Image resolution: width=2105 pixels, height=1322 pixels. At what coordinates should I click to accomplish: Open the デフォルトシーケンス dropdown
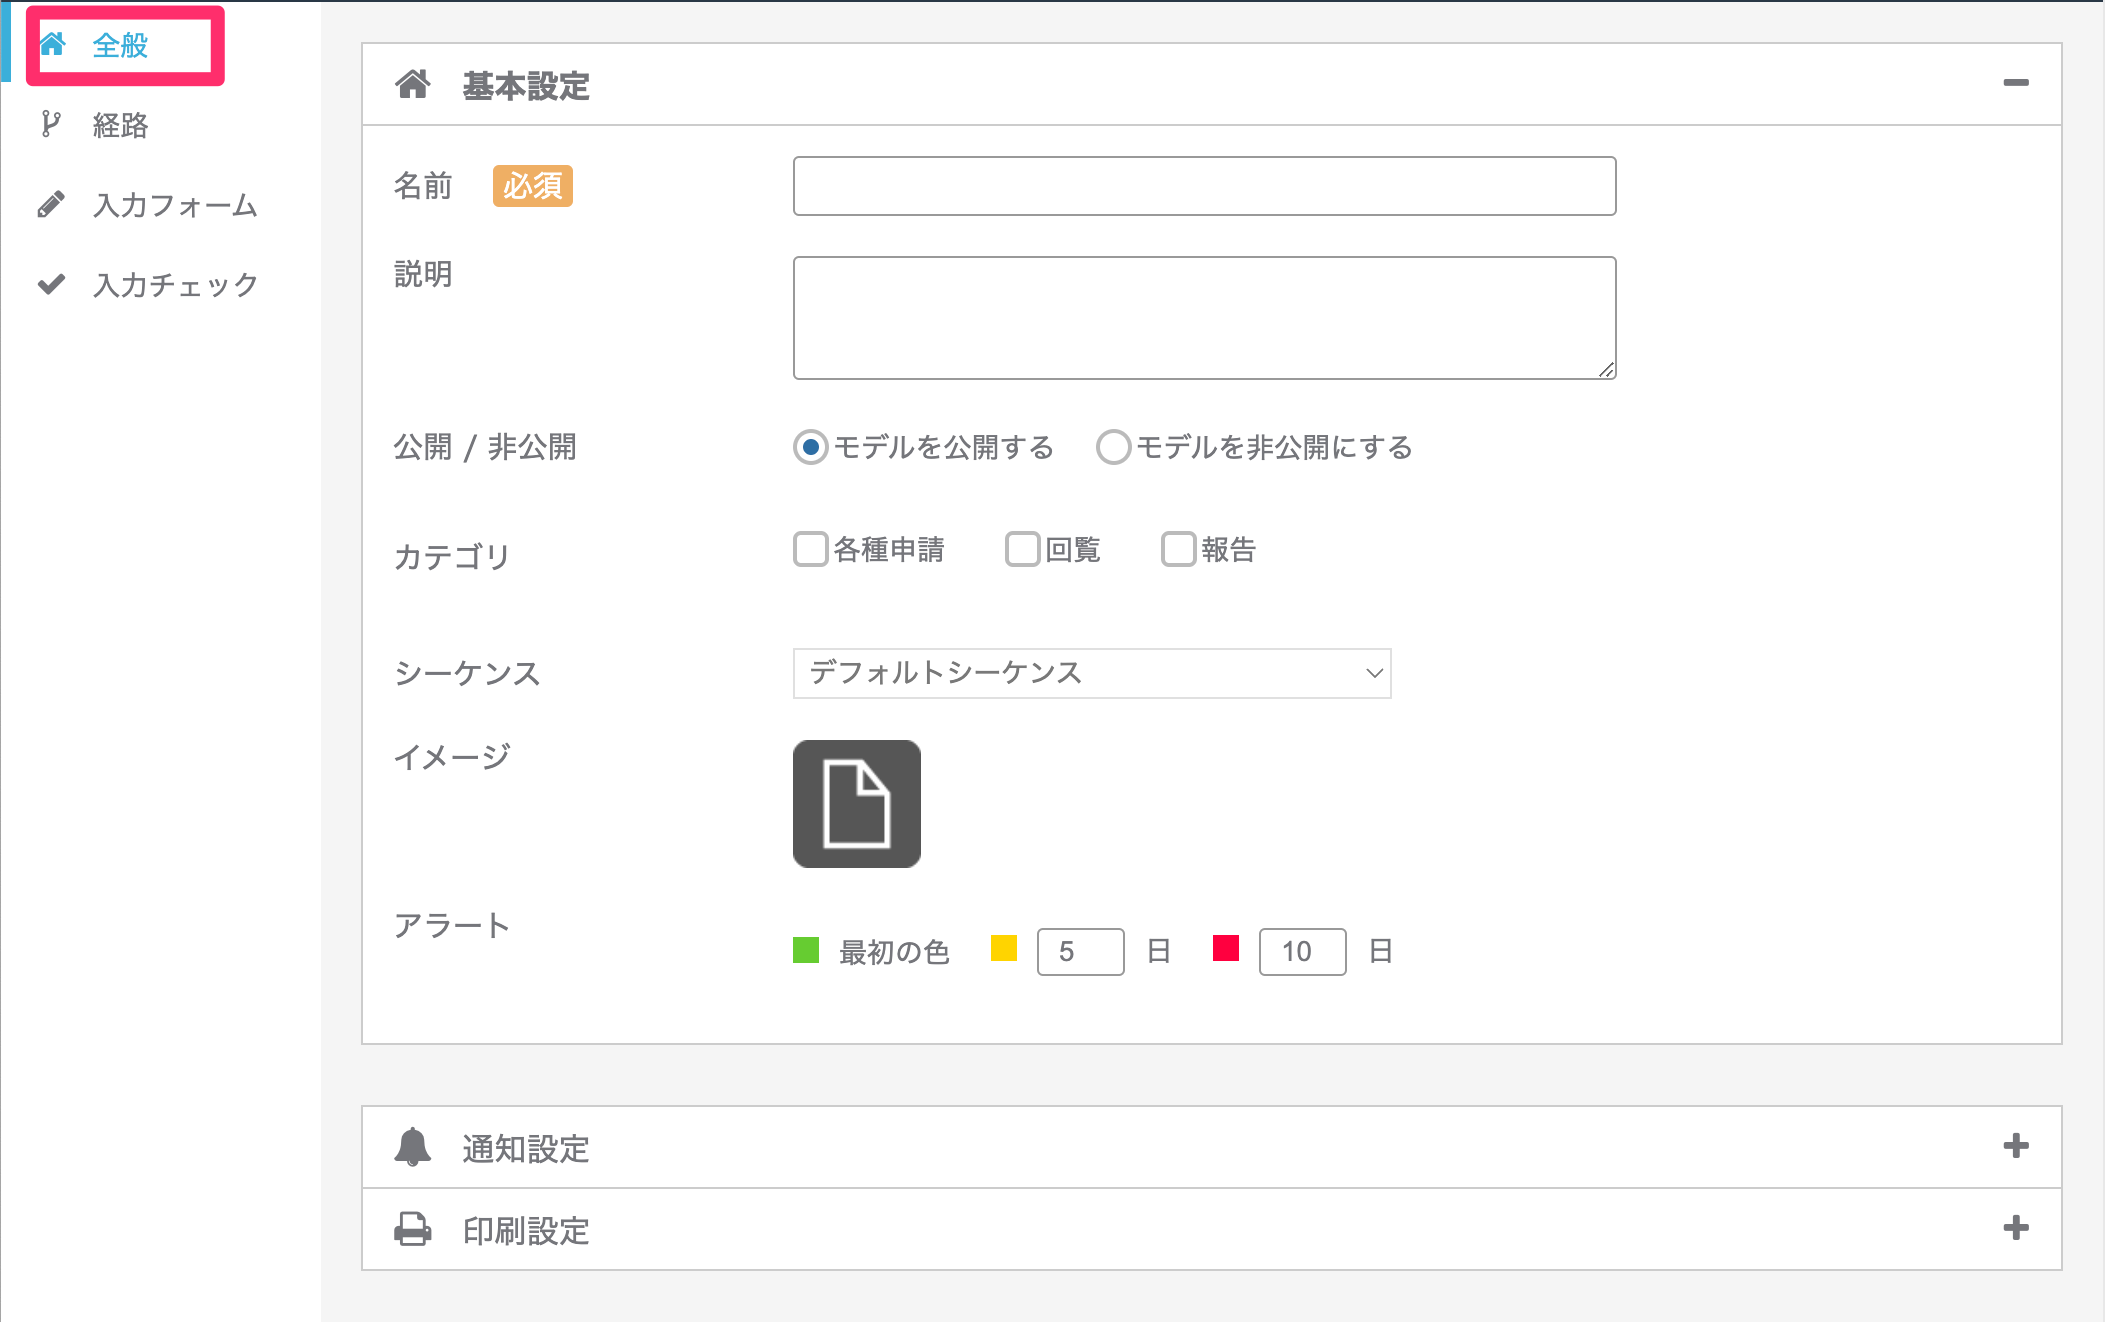pyautogui.click(x=1092, y=673)
